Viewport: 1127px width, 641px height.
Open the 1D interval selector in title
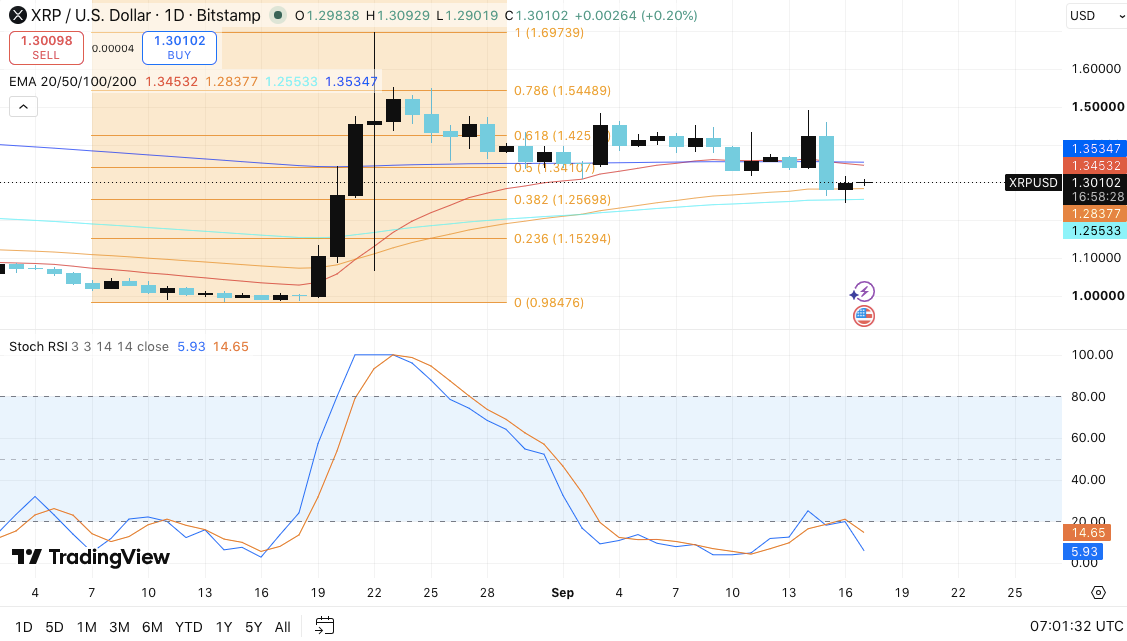pos(173,15)
